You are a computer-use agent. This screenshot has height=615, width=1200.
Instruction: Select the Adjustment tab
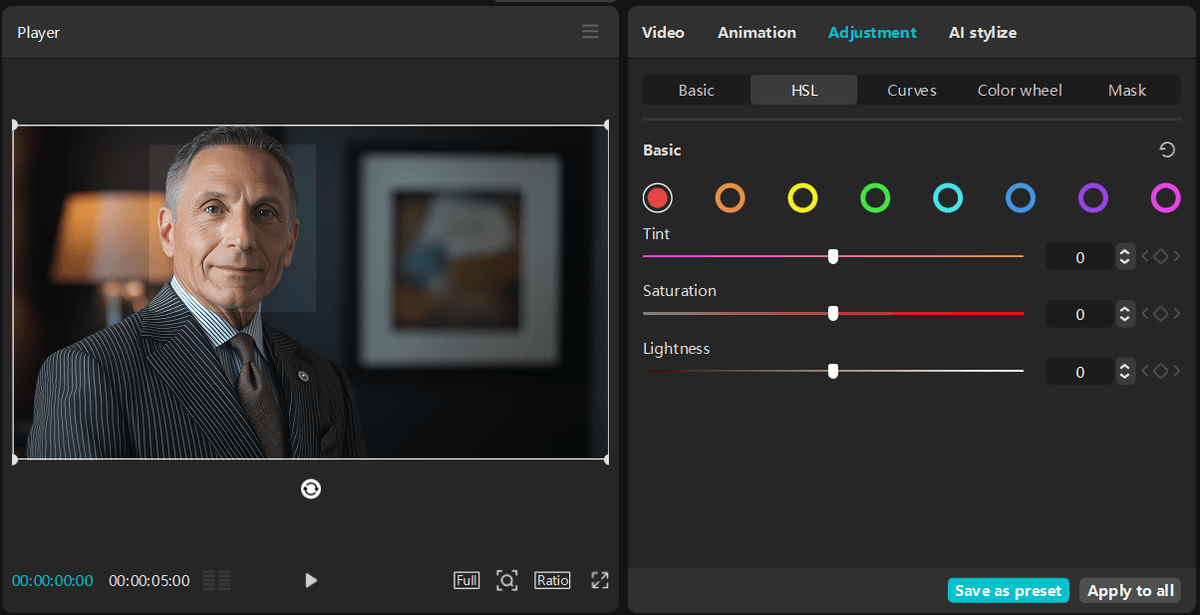[x=872, y=32]
